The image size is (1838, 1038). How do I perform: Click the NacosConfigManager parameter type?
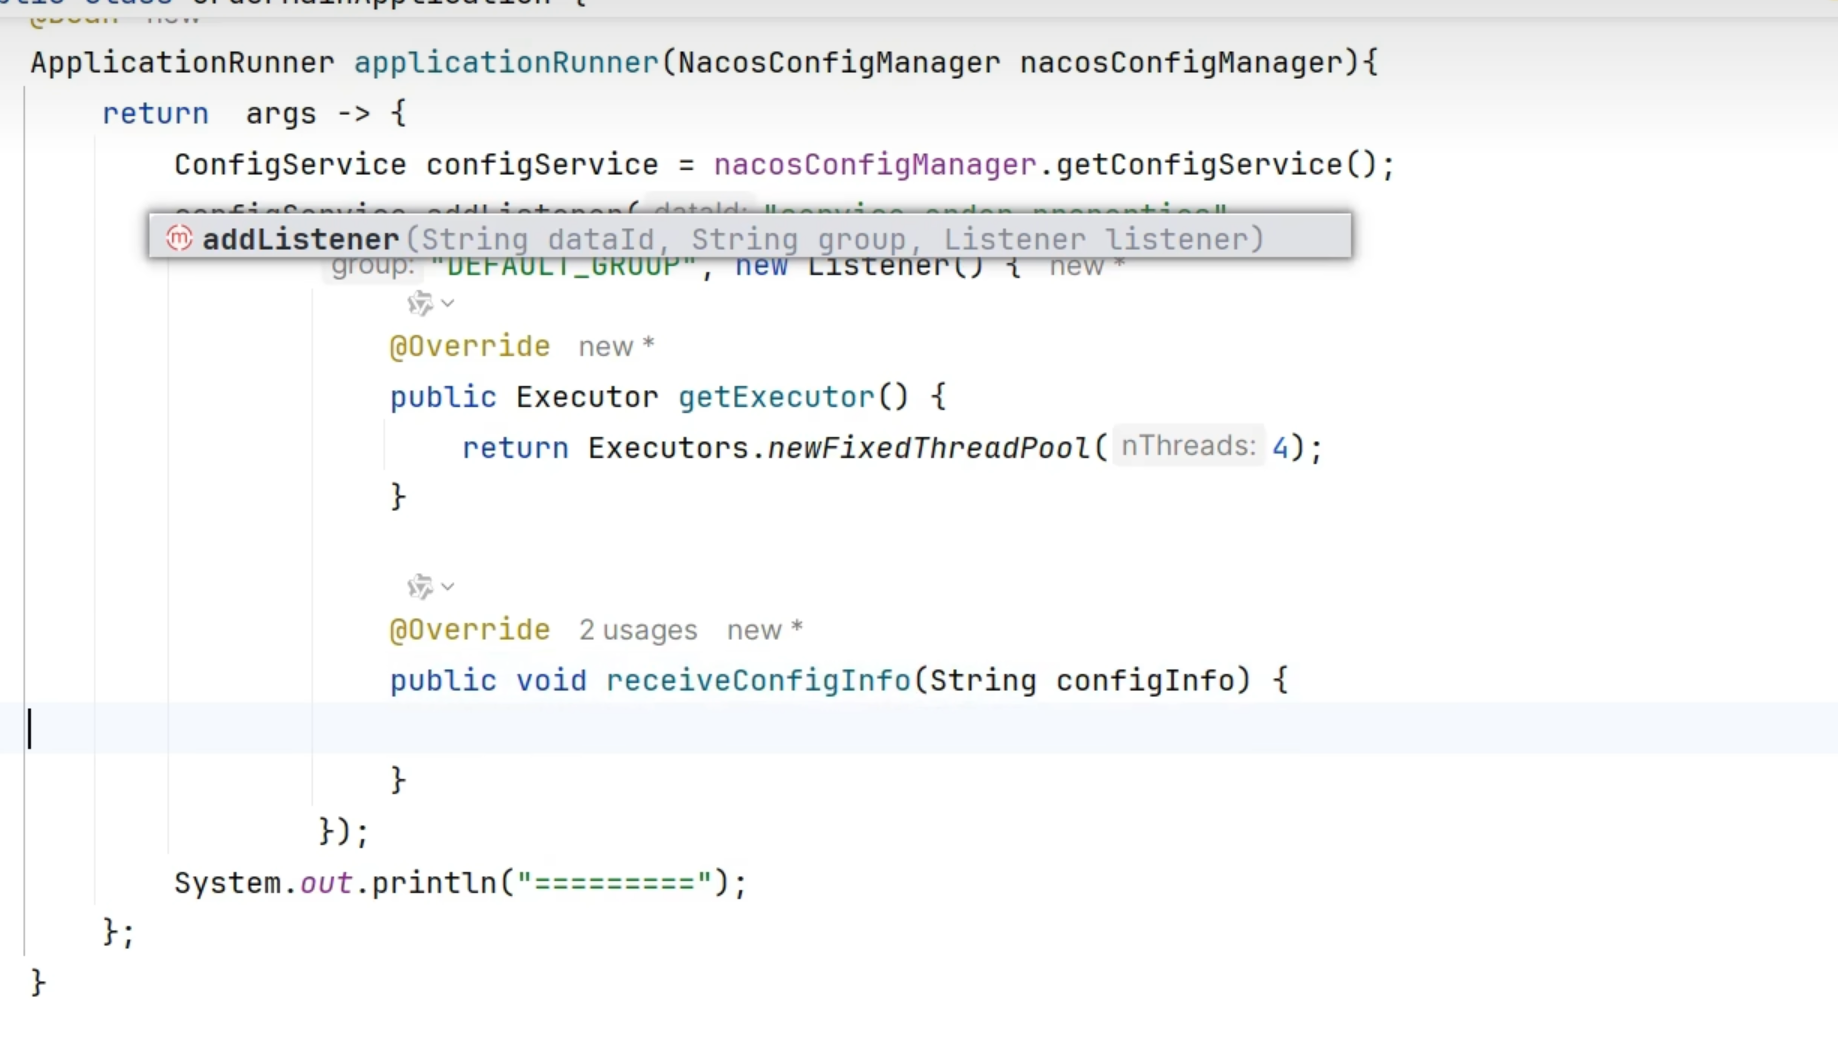[838, 63]
